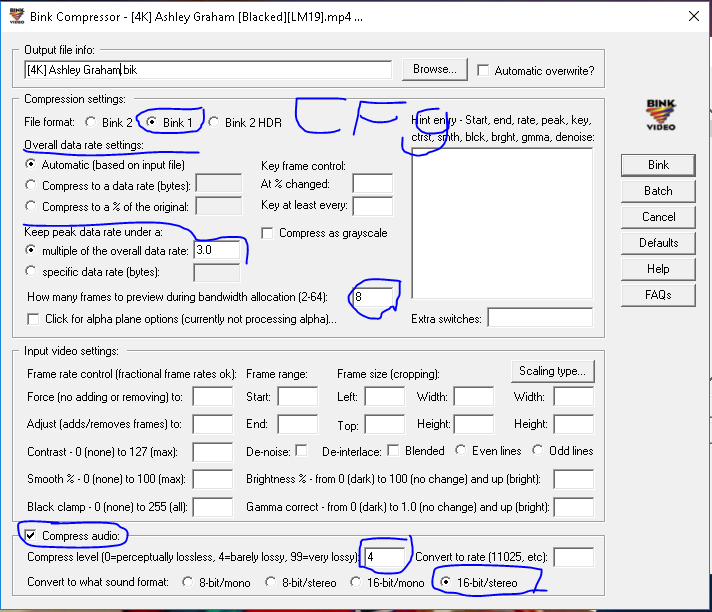Start compression with the Bink button
712x612 pixels.
(658, 165)
